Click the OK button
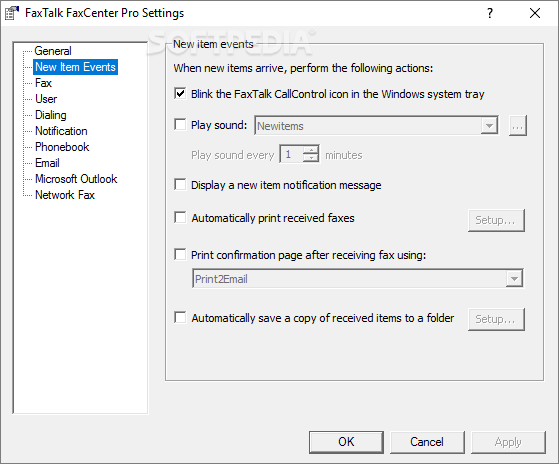This screenshot has width=559, height=464. tap(346, 442)
